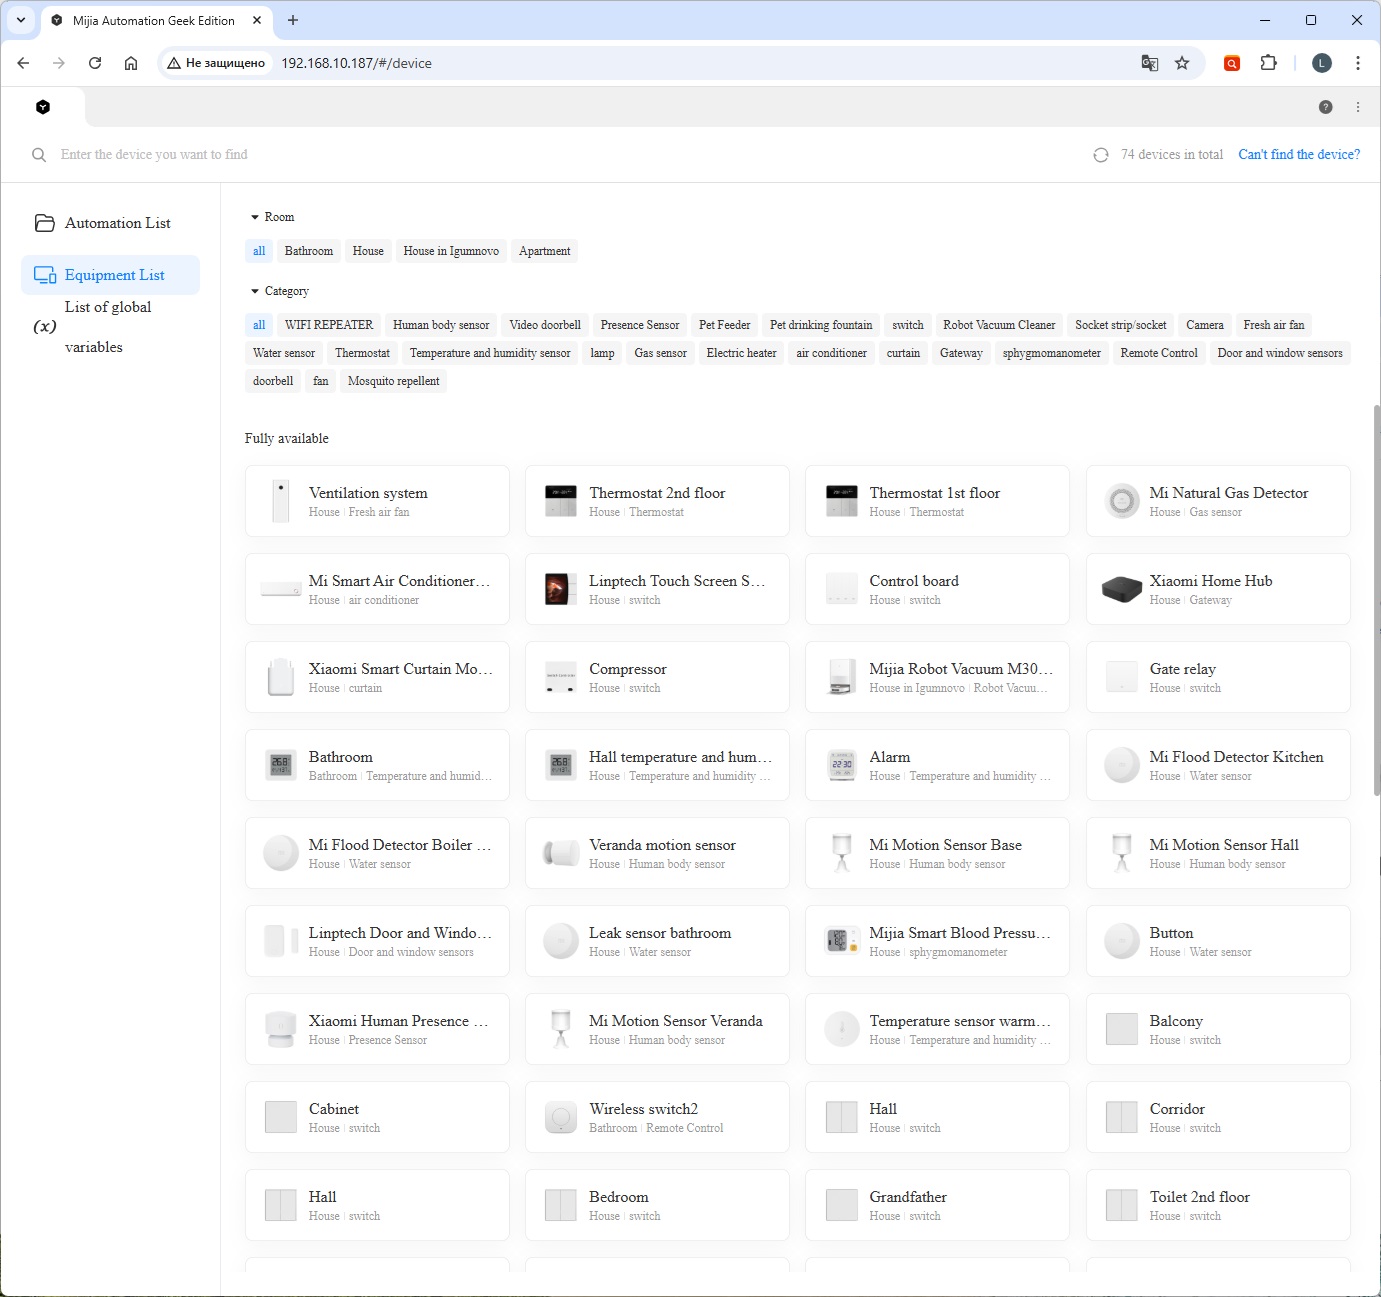Image resolution: width=1381 pixels, height=1297 pixels.
Task: Collapse the Category filter section
Action: point(255,291)
